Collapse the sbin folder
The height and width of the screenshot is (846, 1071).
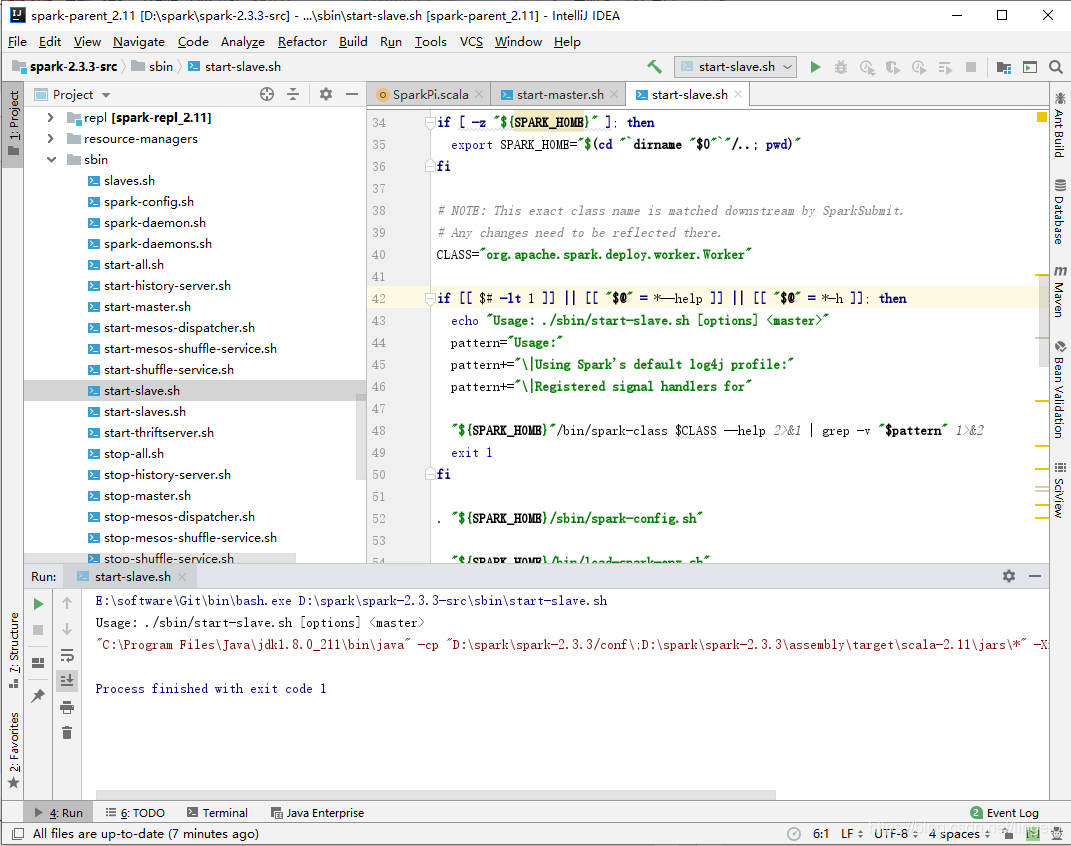(51, 160)
